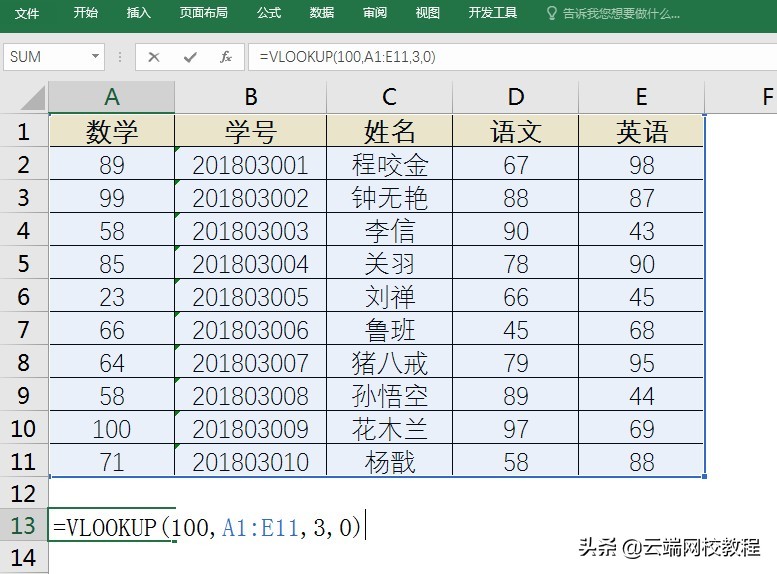Select column D header
This screenshot has width=777, height=574.
click(515, 97)
